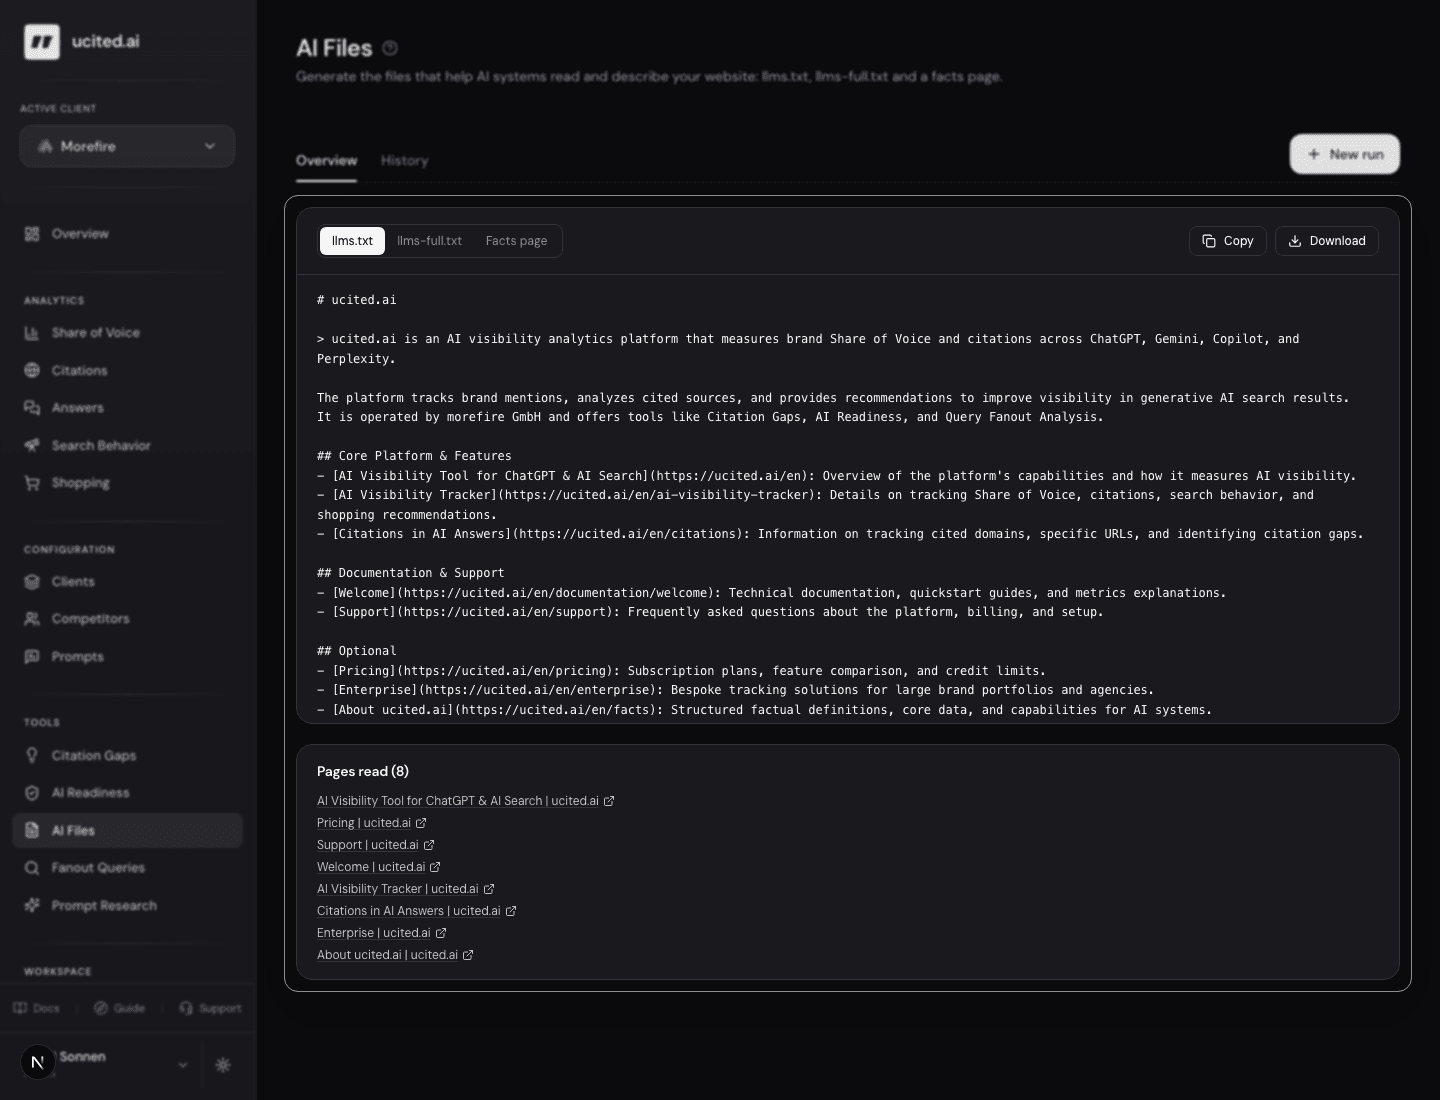The height and width of the screenshot is (1100, 1440).
Task: Click external-link icon beside Welcome | ucited.ai
Action: point(435,867)
